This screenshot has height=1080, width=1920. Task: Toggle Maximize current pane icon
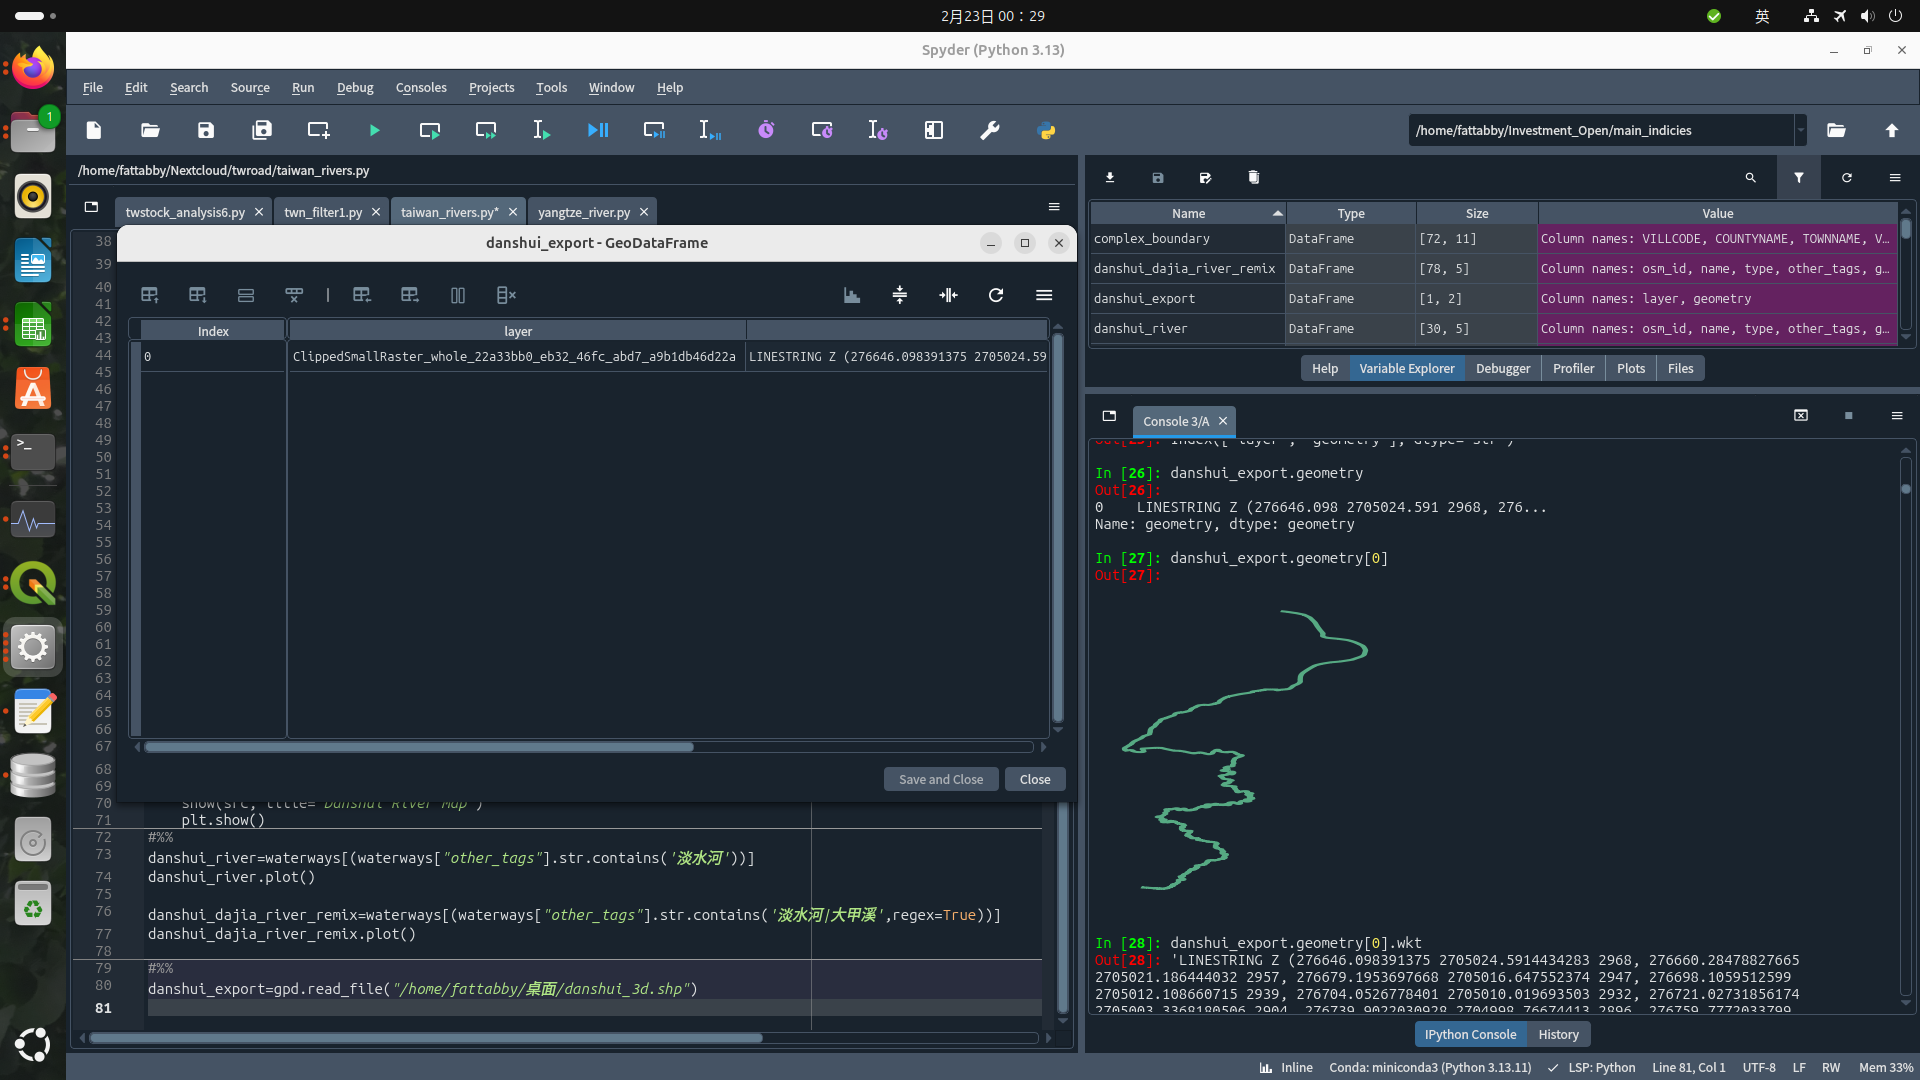click(x=934, y=131)
